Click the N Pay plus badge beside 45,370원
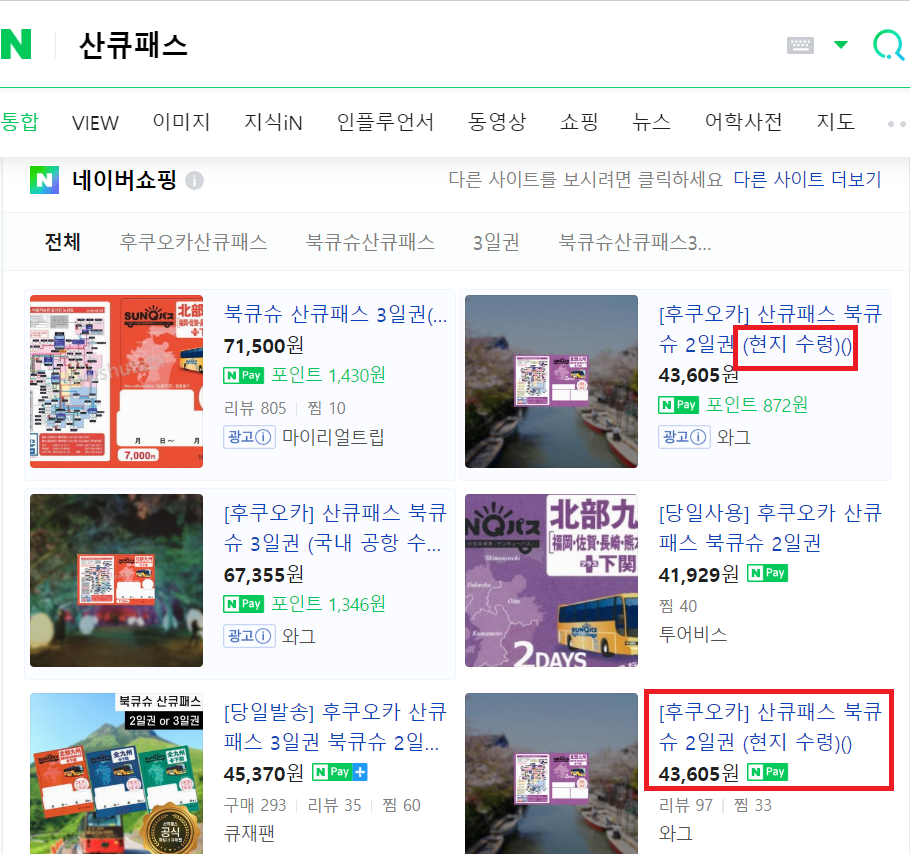Viewport: 910px width, 854px height. coord(340,772)
